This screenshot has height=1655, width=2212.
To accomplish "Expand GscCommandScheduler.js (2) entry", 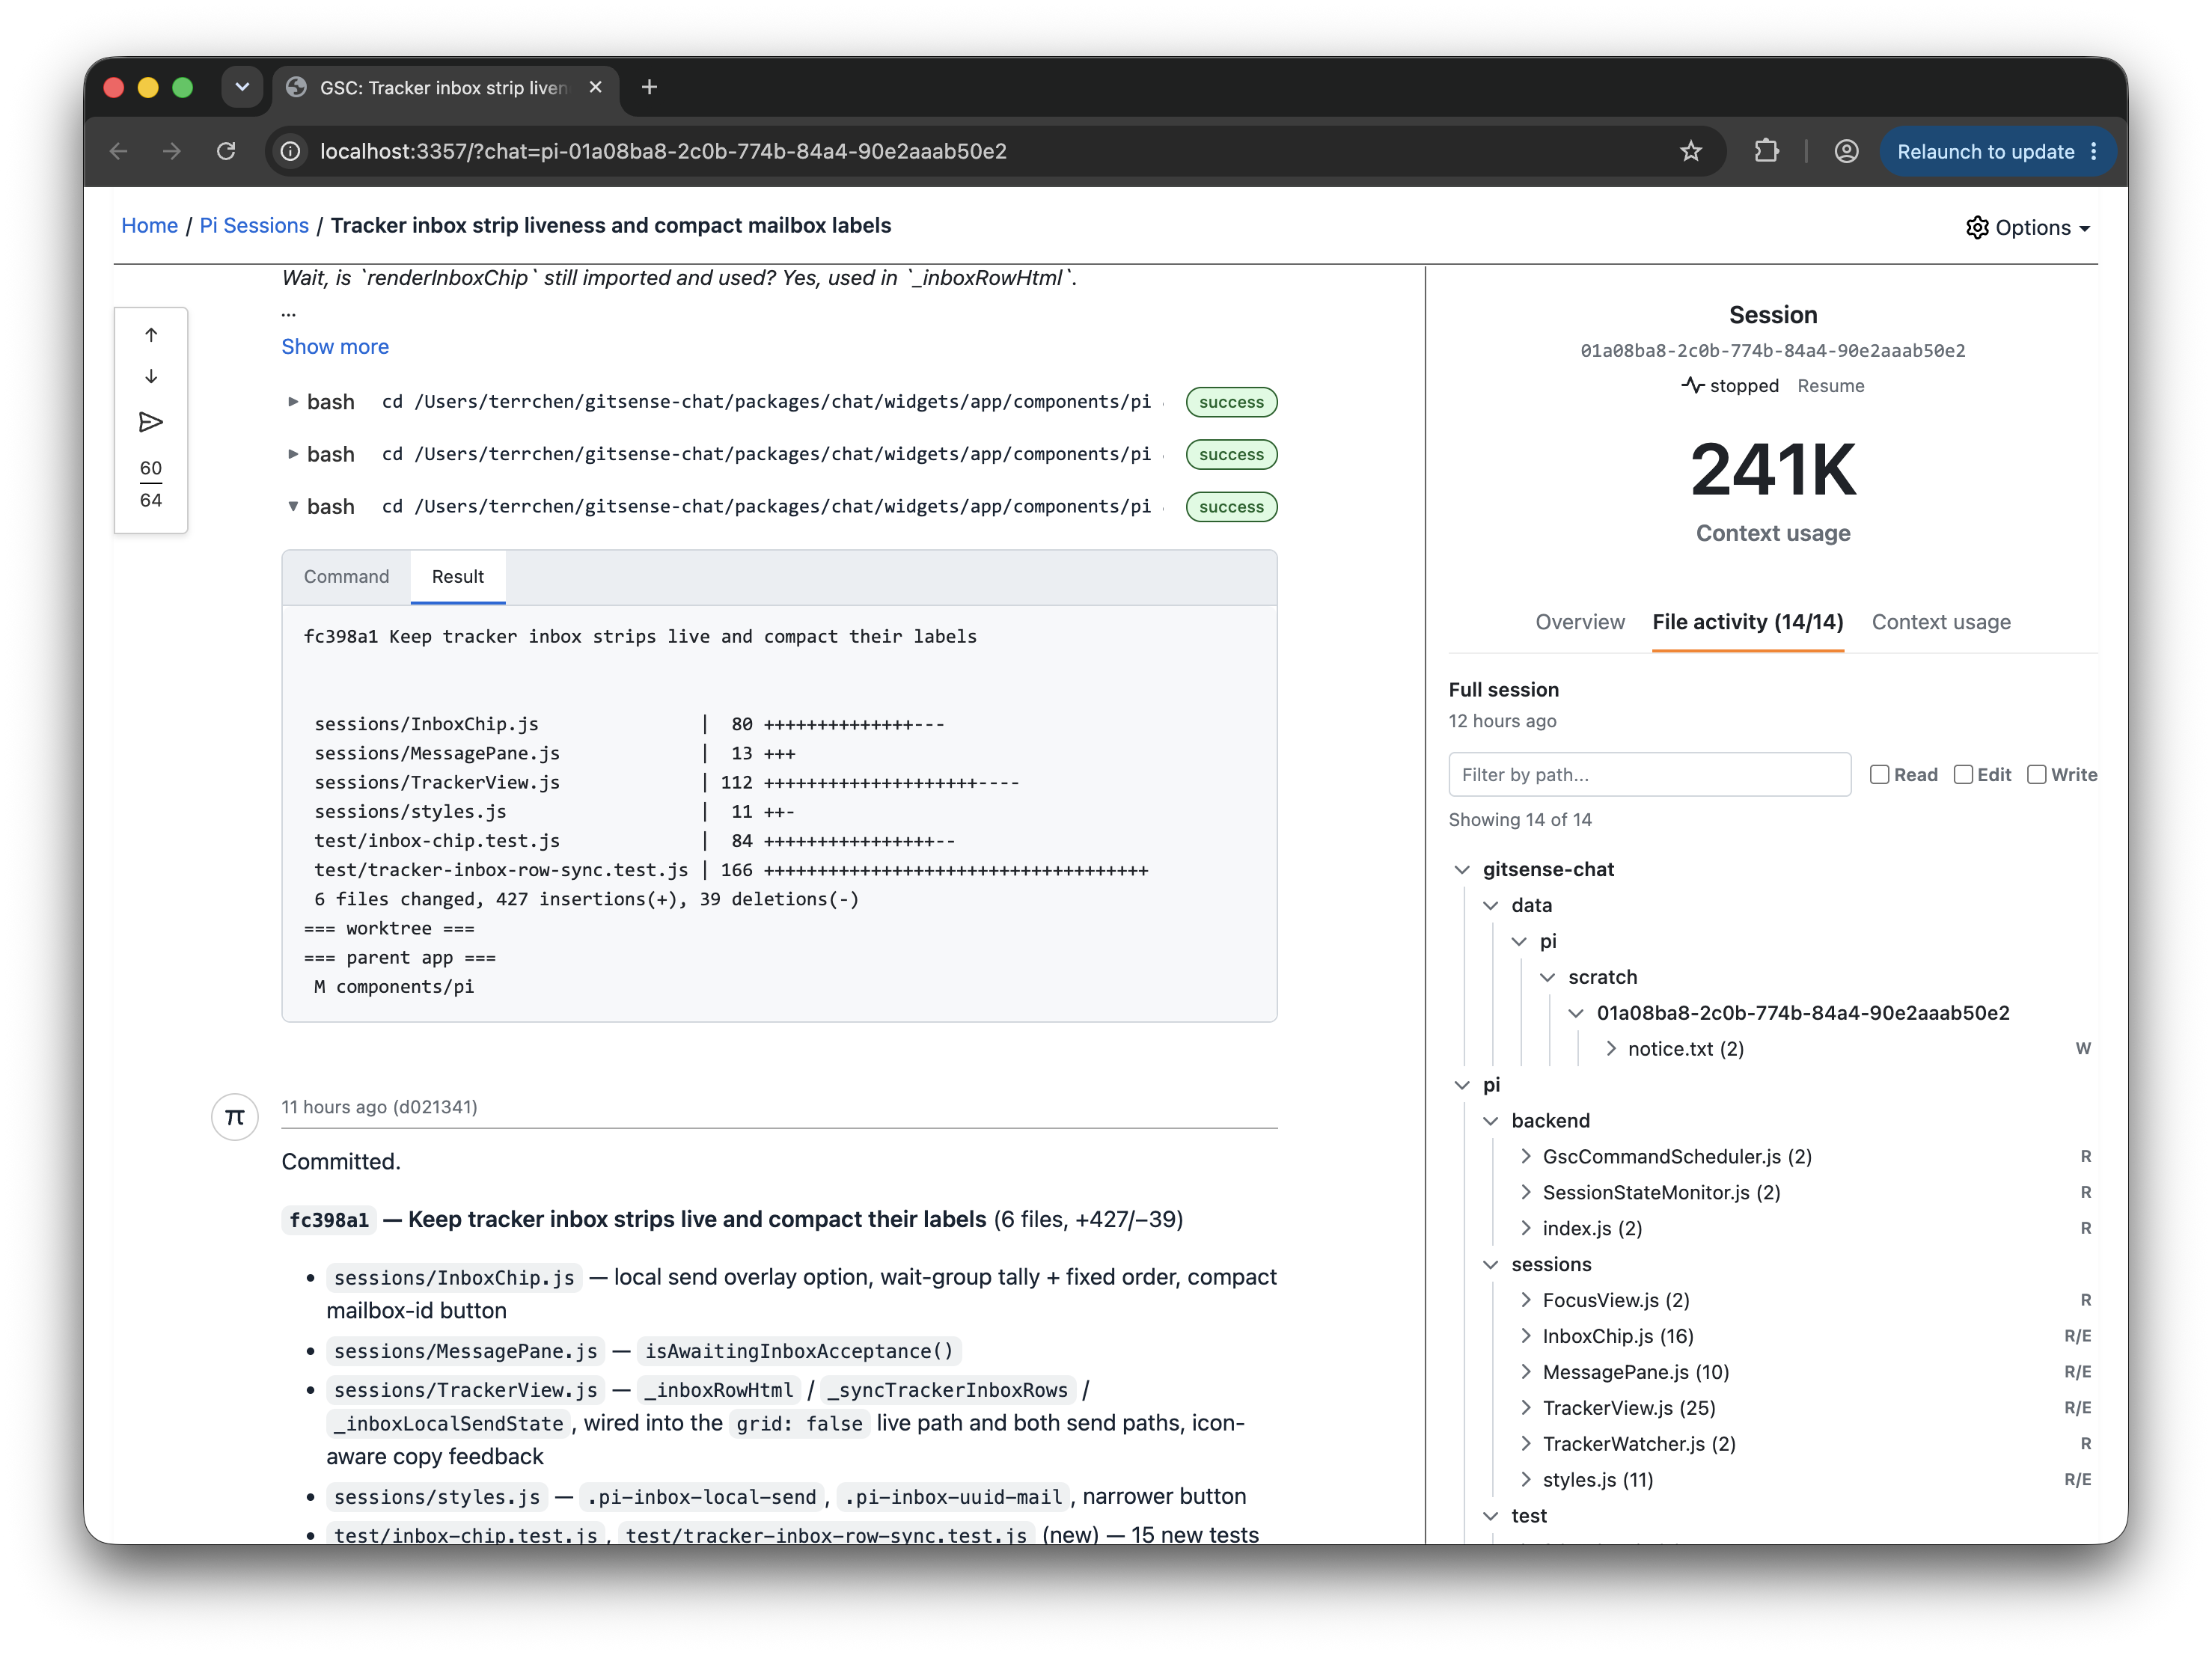I will 1525,1156.
